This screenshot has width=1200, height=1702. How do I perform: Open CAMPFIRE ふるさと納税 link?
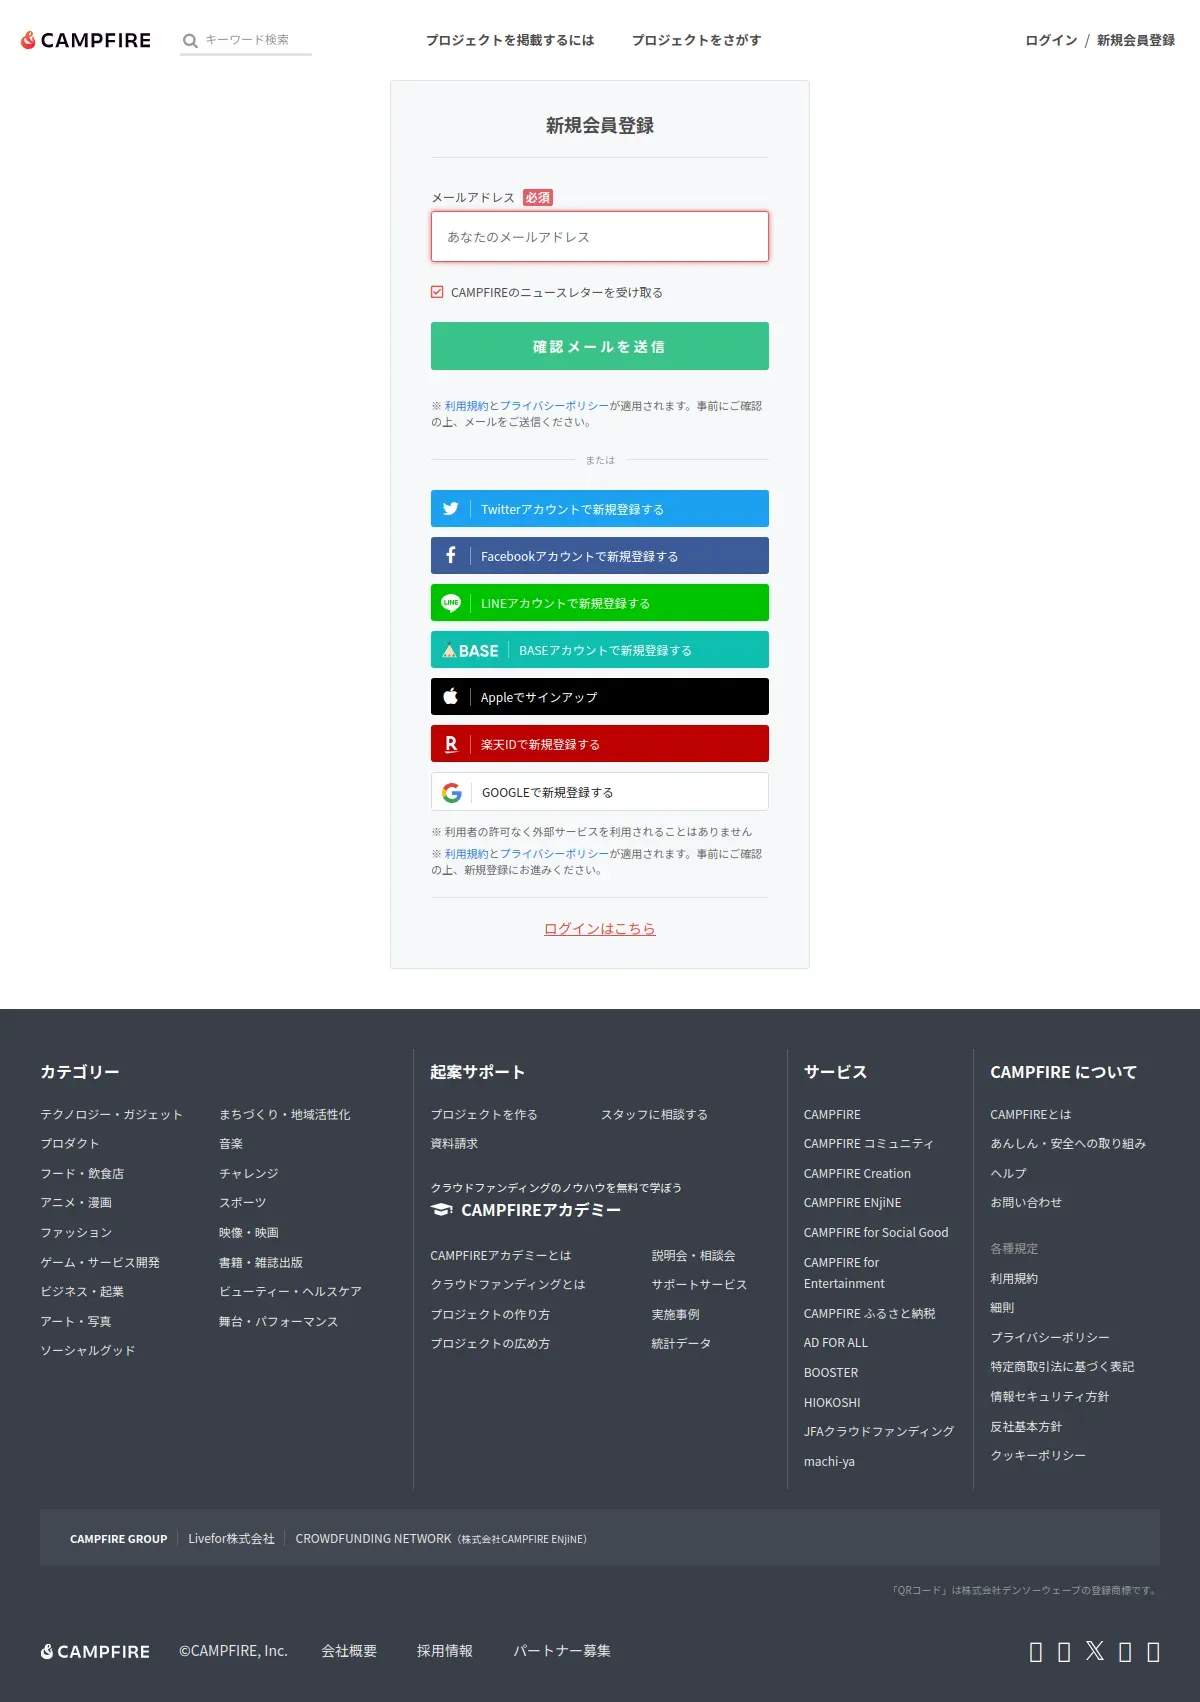[869, 1314]
